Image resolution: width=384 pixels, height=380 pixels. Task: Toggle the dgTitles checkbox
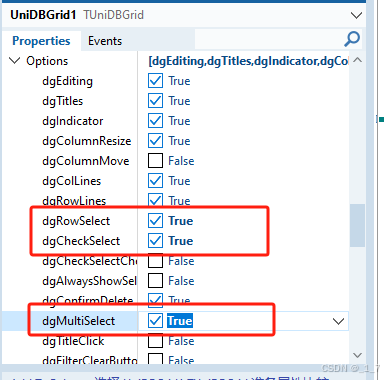(155, 101)
